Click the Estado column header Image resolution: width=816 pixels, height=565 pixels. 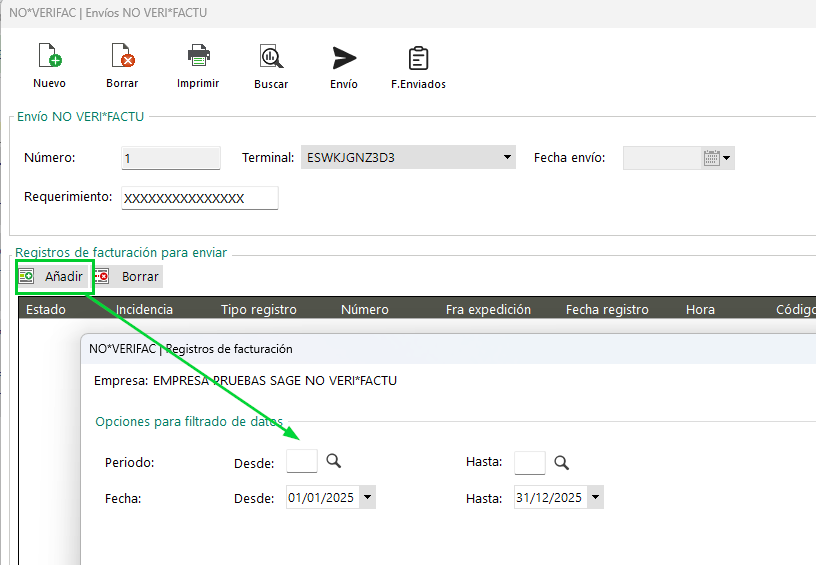coord(46,310)
